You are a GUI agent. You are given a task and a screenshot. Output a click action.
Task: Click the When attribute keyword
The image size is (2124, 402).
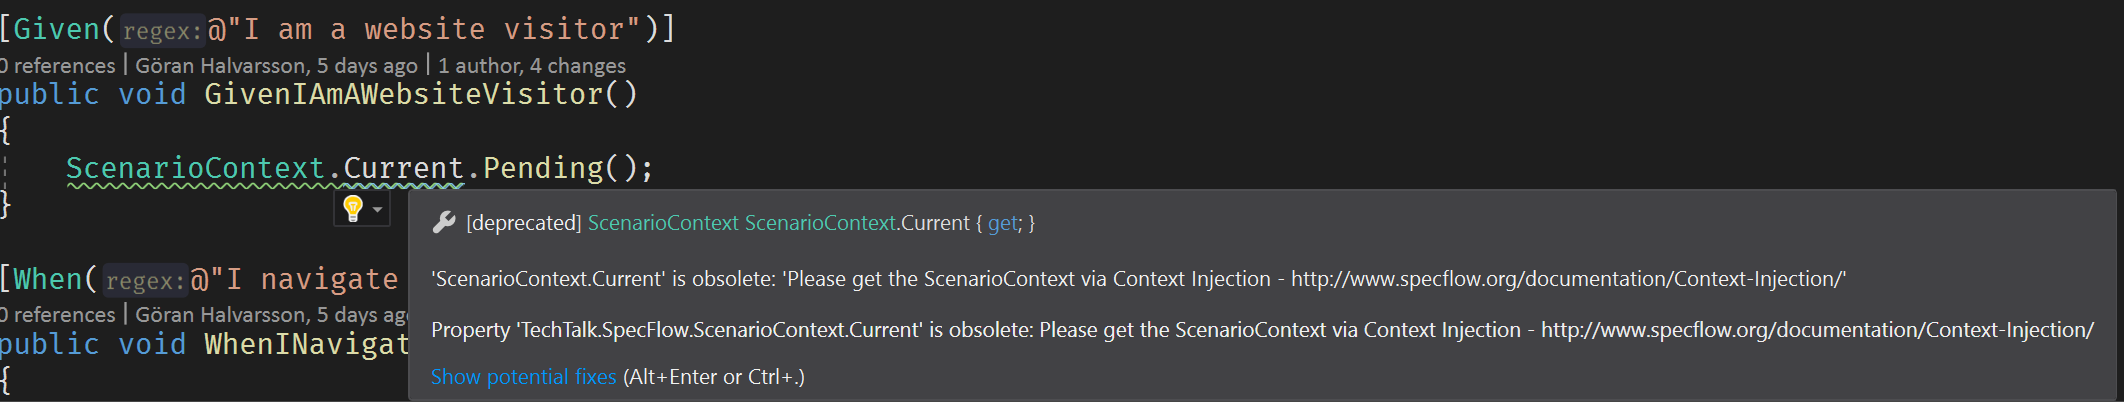pyautogui.click(x=48, y=279)
